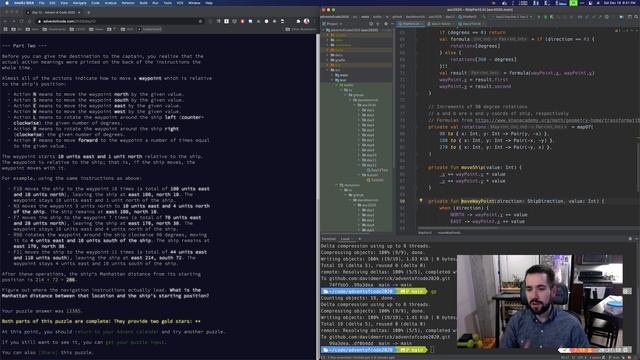Select Day12Test file in project tree
The image size is (640, 360).
tap(378, 170)
